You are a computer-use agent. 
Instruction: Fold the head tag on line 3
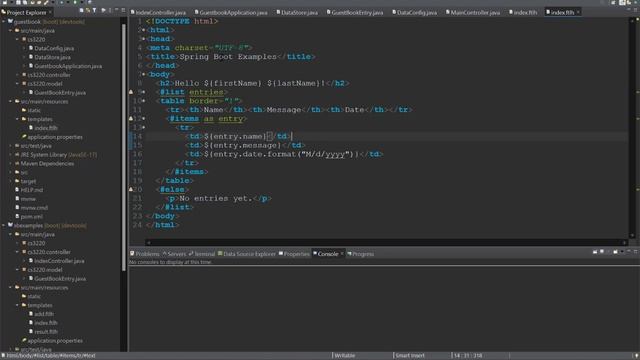tap(144, 39)
